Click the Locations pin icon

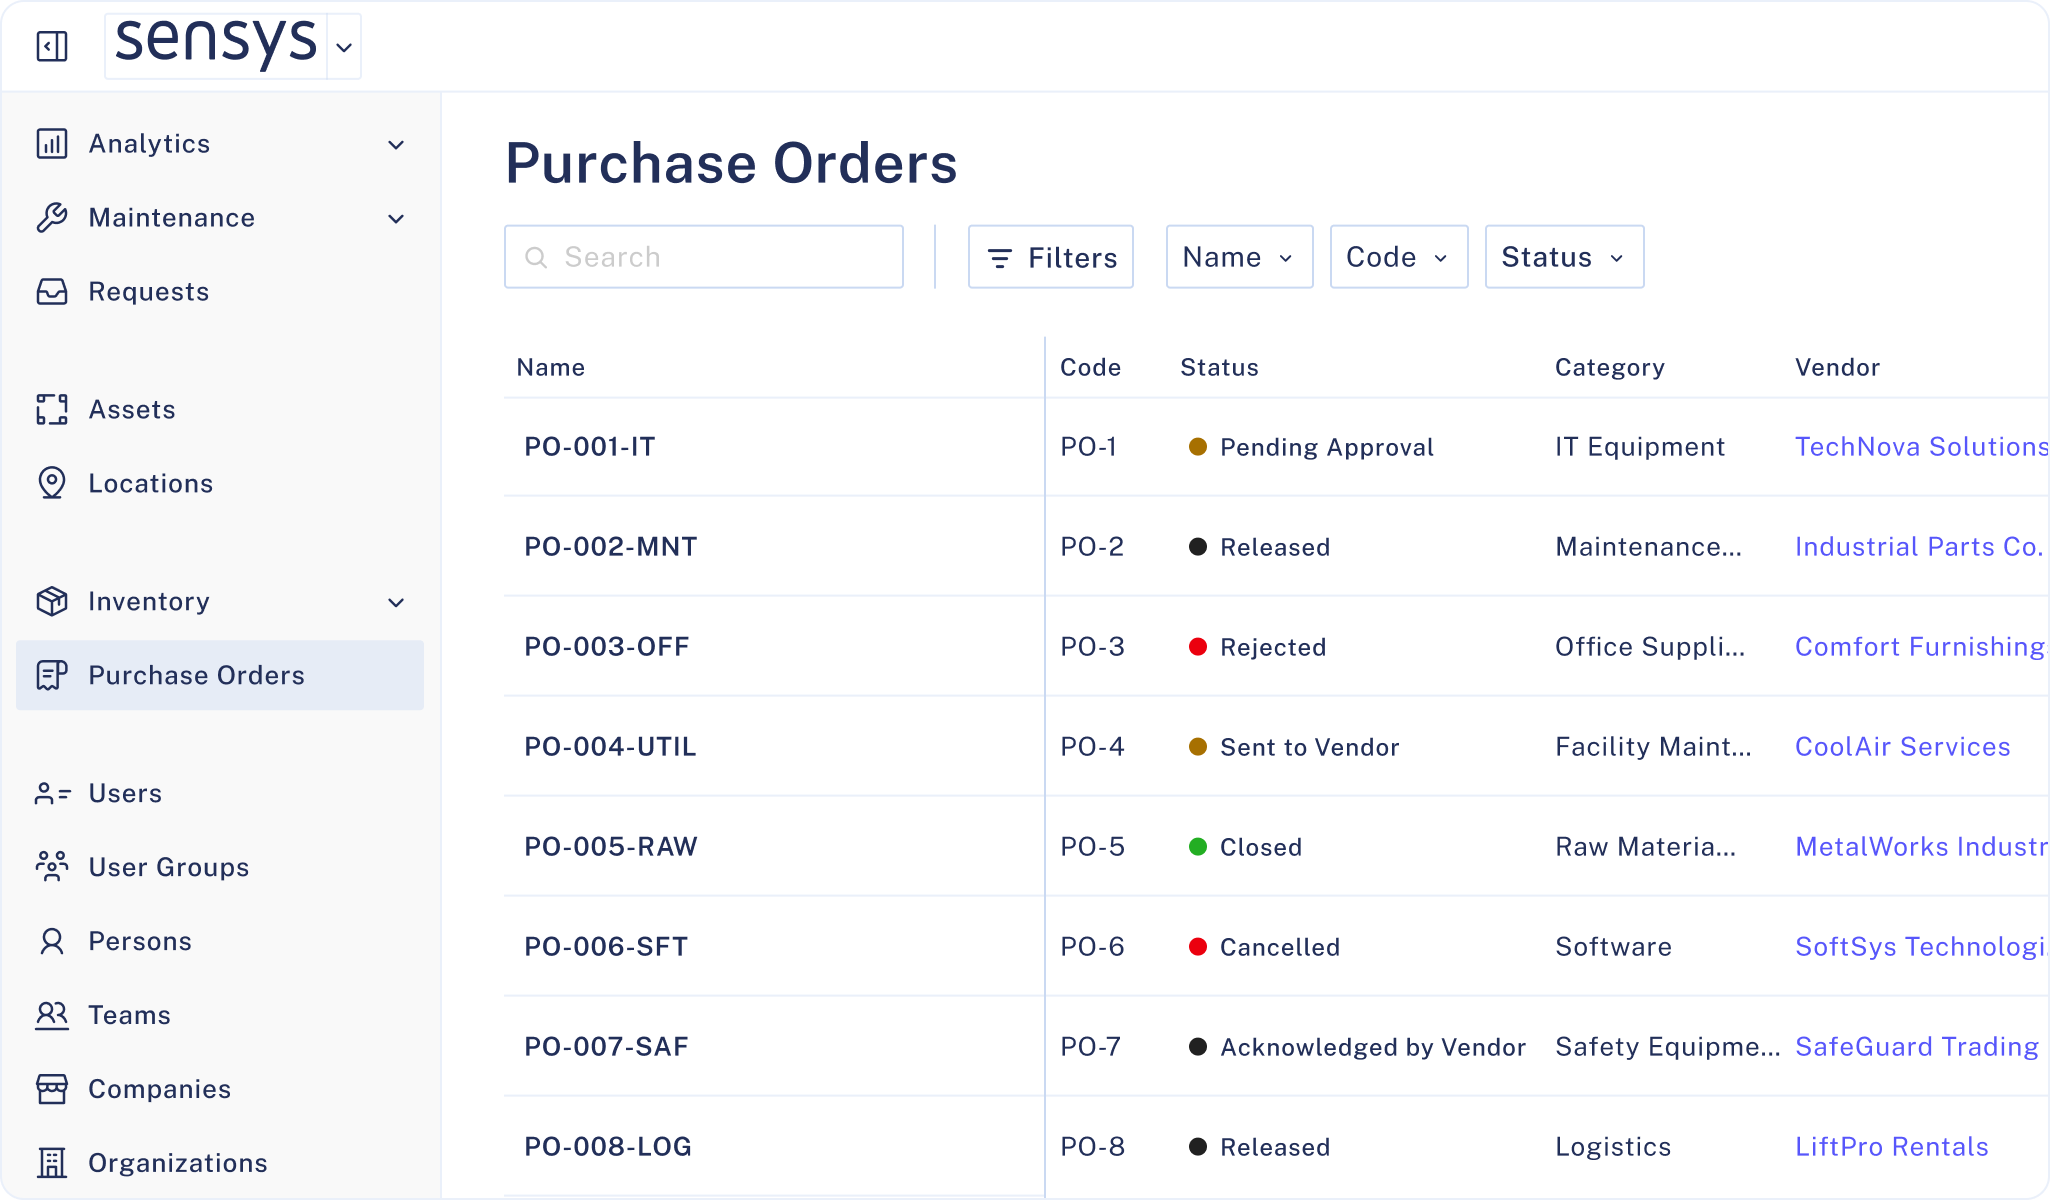coord(52,484)
